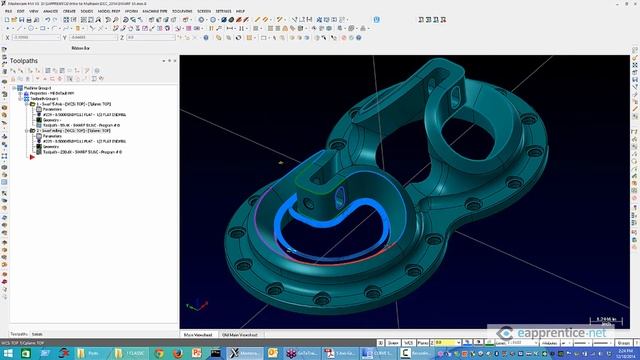This screenshot has width=640, height=360.
Task: Click the blue wireframe color swatch in status bar
Action: [467, 343]
